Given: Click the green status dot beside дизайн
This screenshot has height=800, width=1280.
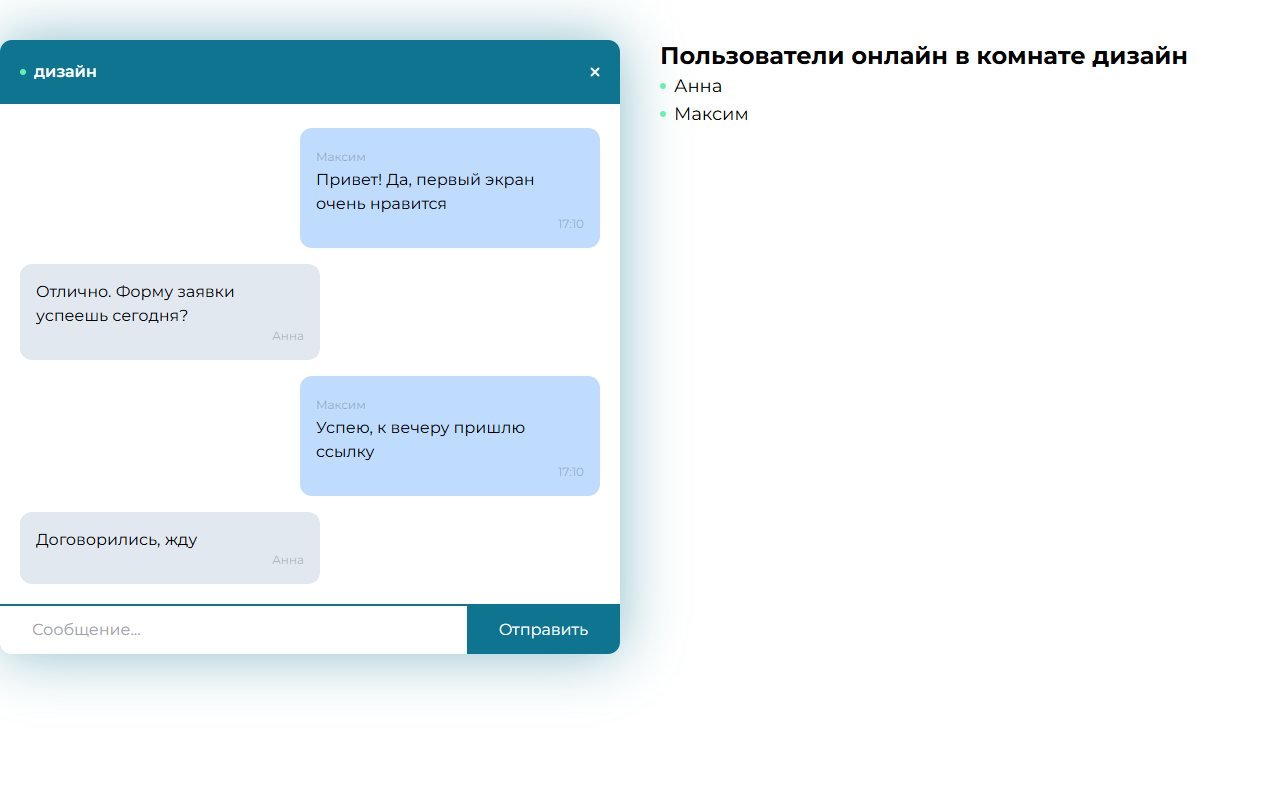Looking at the screenshot, I should pos(23,72).
